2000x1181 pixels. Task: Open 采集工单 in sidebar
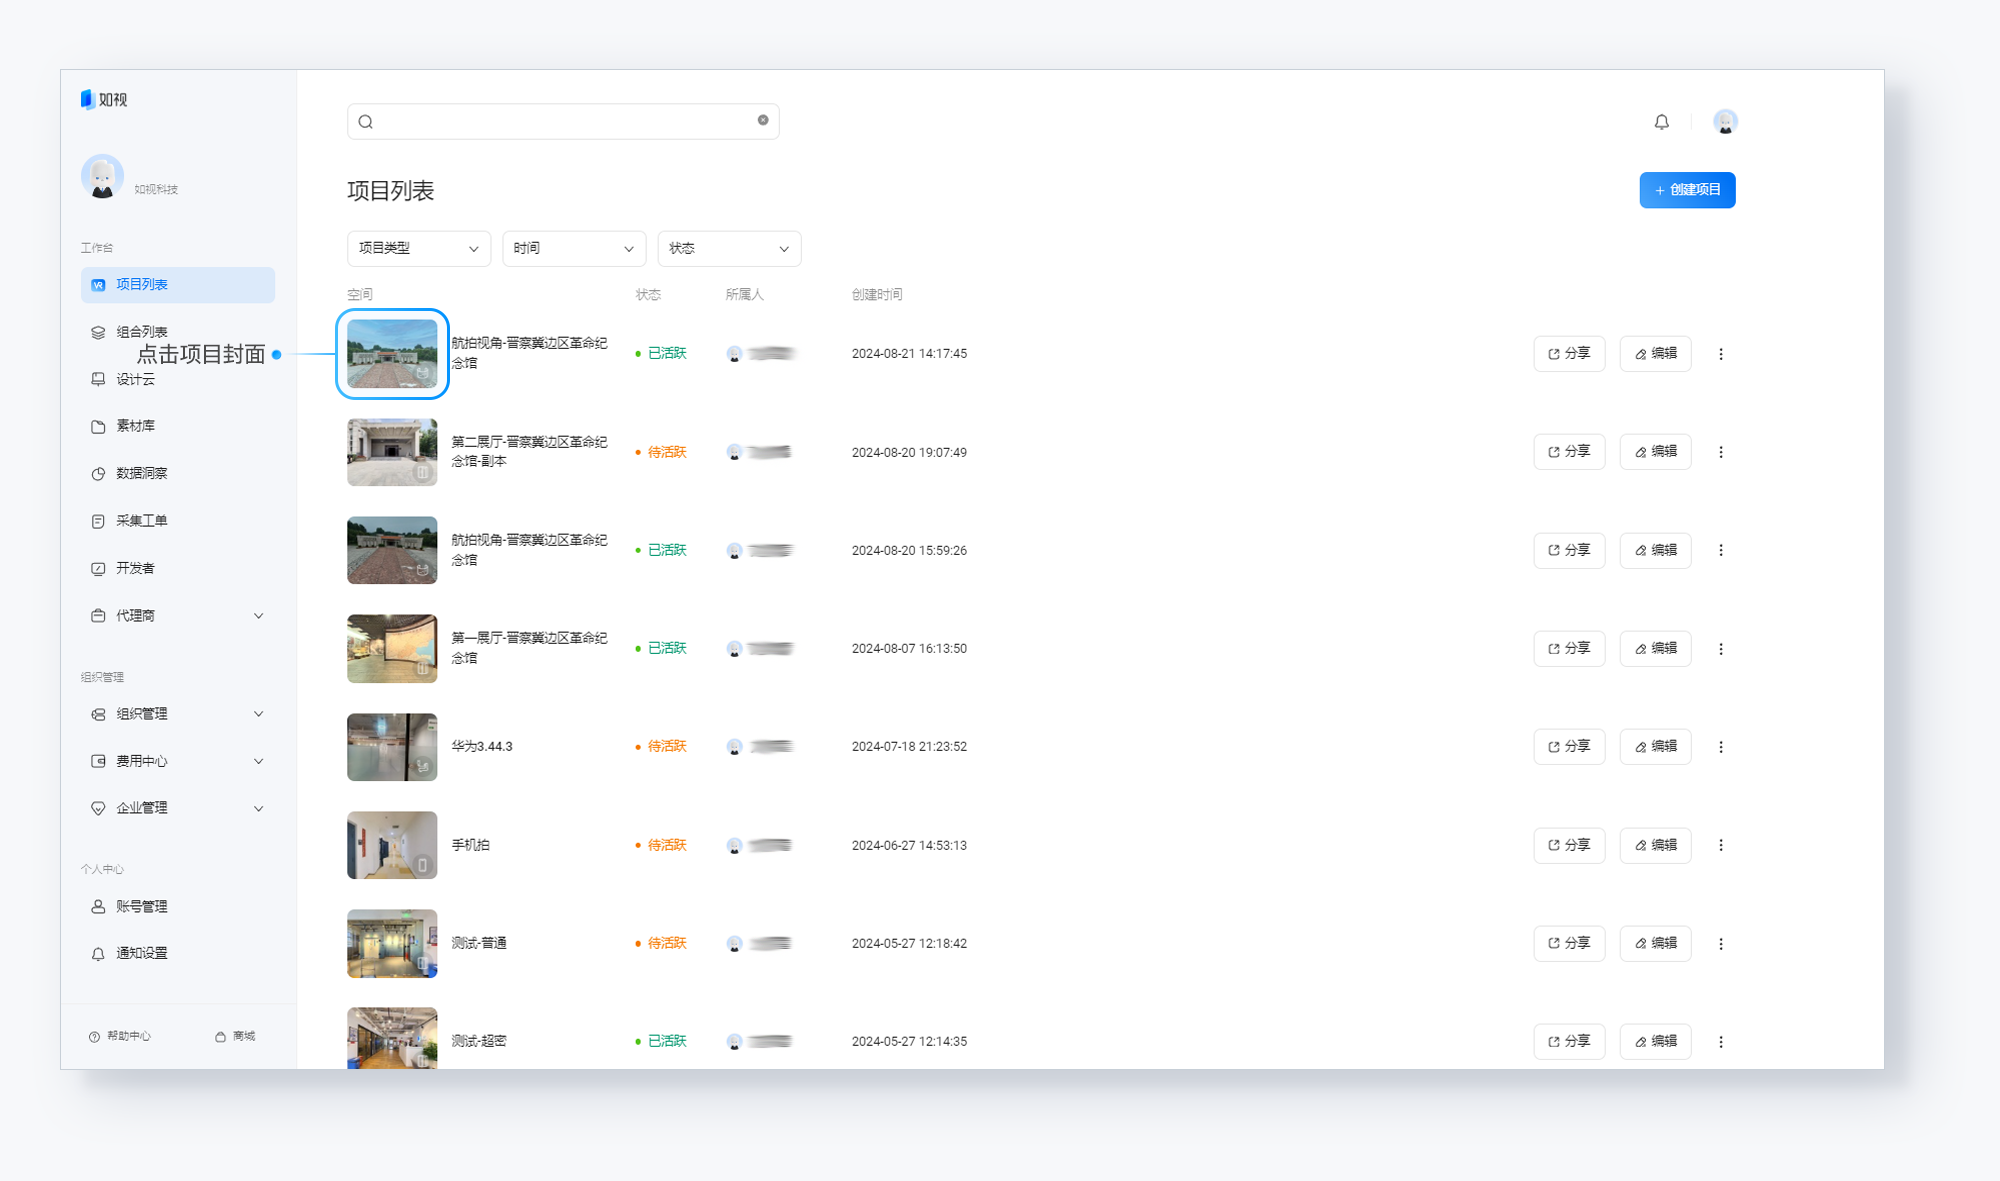click(x=178, y=521)
